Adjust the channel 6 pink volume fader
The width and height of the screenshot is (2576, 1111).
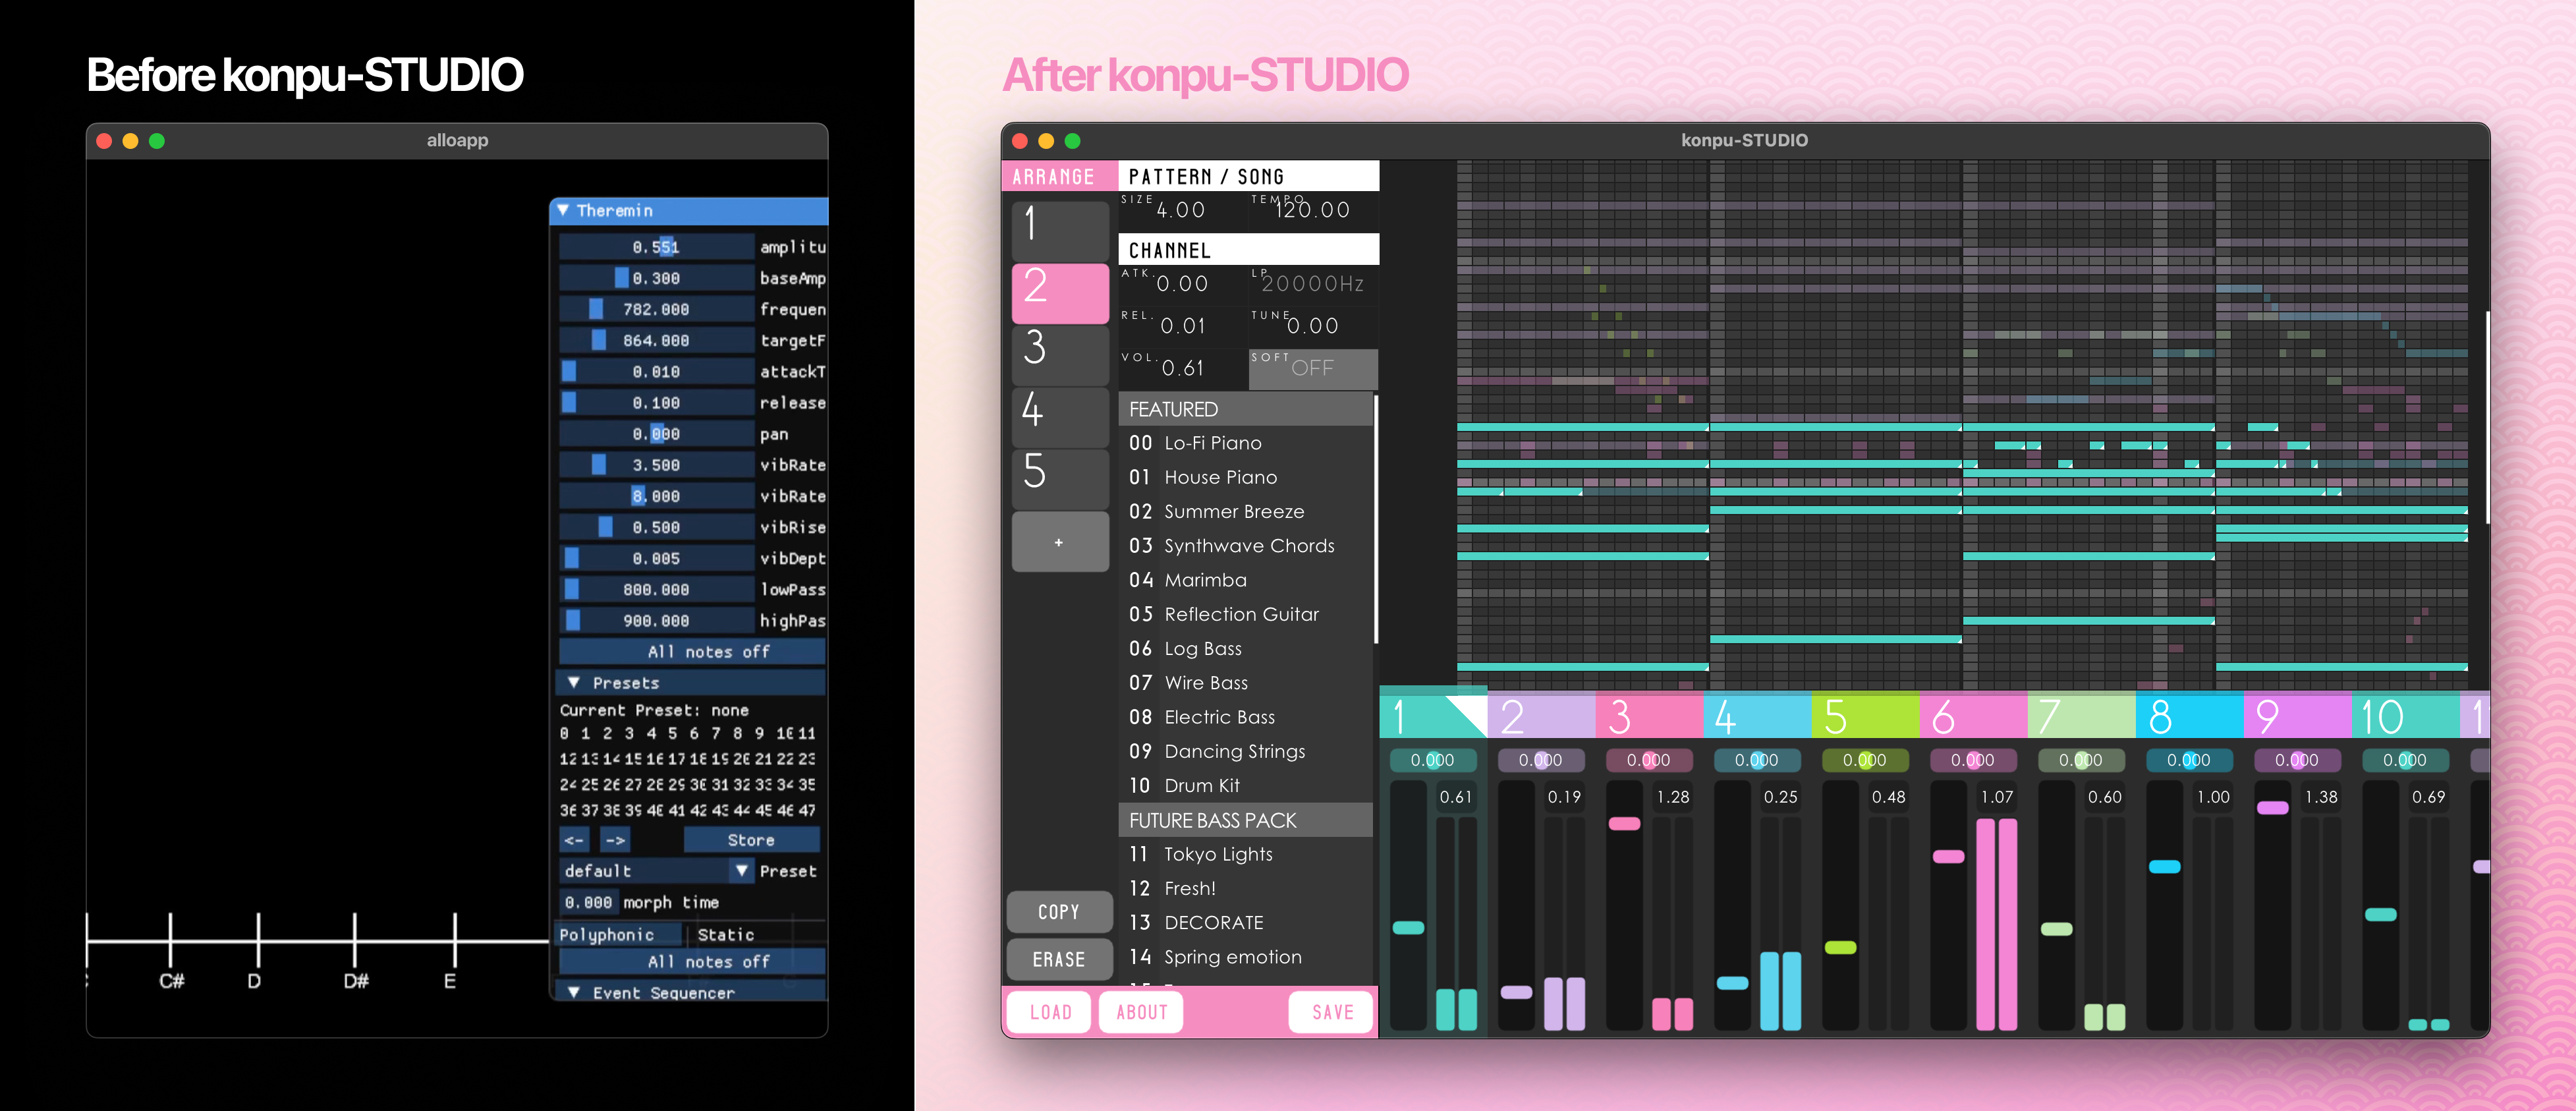coord(1948,856)
